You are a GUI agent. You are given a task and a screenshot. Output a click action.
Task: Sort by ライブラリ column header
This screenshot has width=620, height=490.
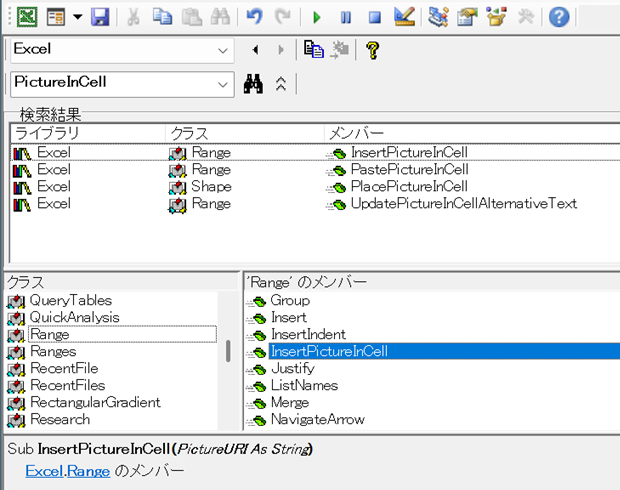click(88, 133)
